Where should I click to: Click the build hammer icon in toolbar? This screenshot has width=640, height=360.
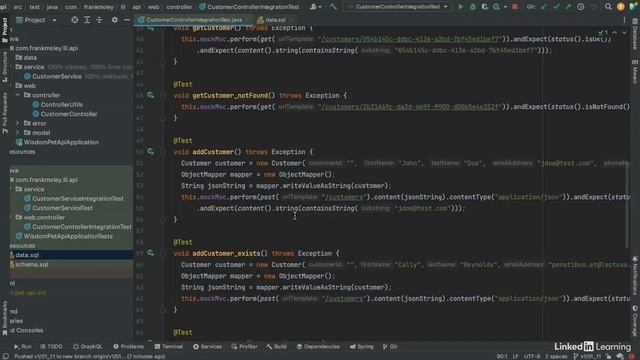pos(333,7)
